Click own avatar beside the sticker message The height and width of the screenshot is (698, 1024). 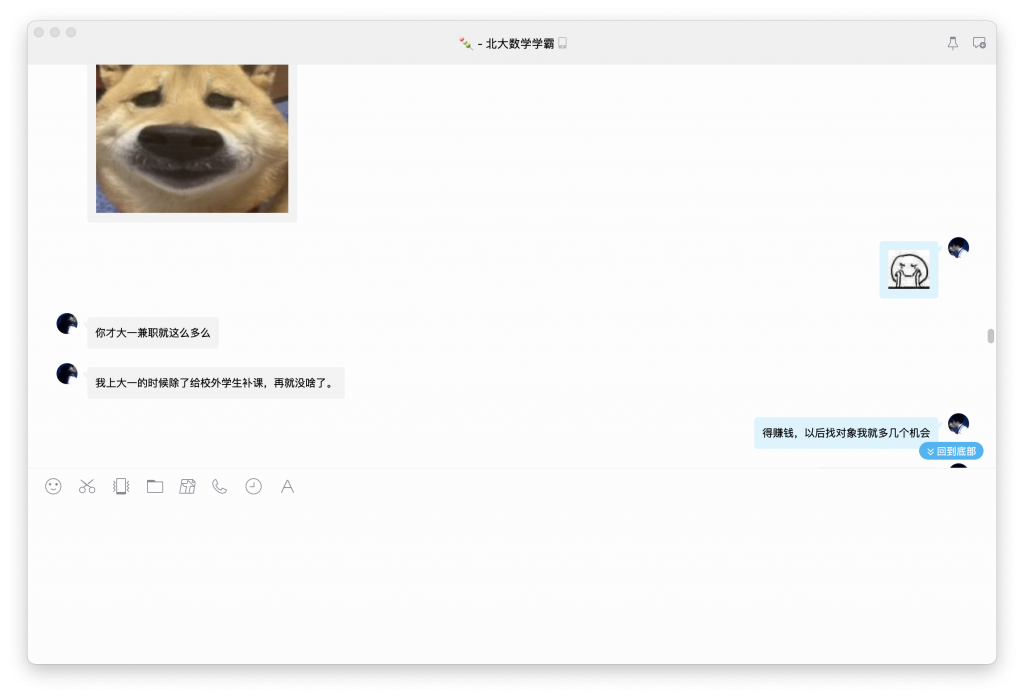[x=958, y=247]
